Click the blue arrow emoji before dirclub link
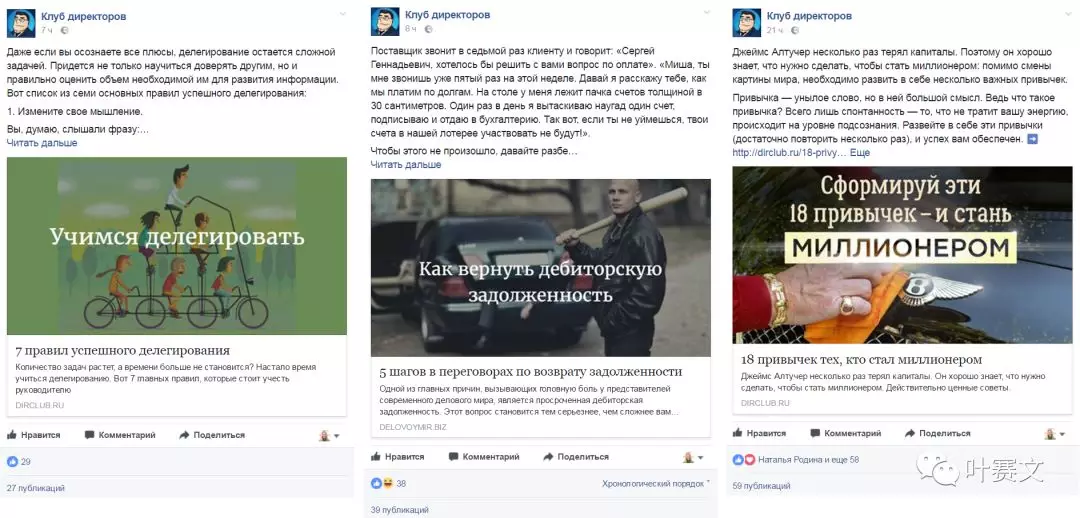This screenshot has height=518, width=1080. point(1032,139)
